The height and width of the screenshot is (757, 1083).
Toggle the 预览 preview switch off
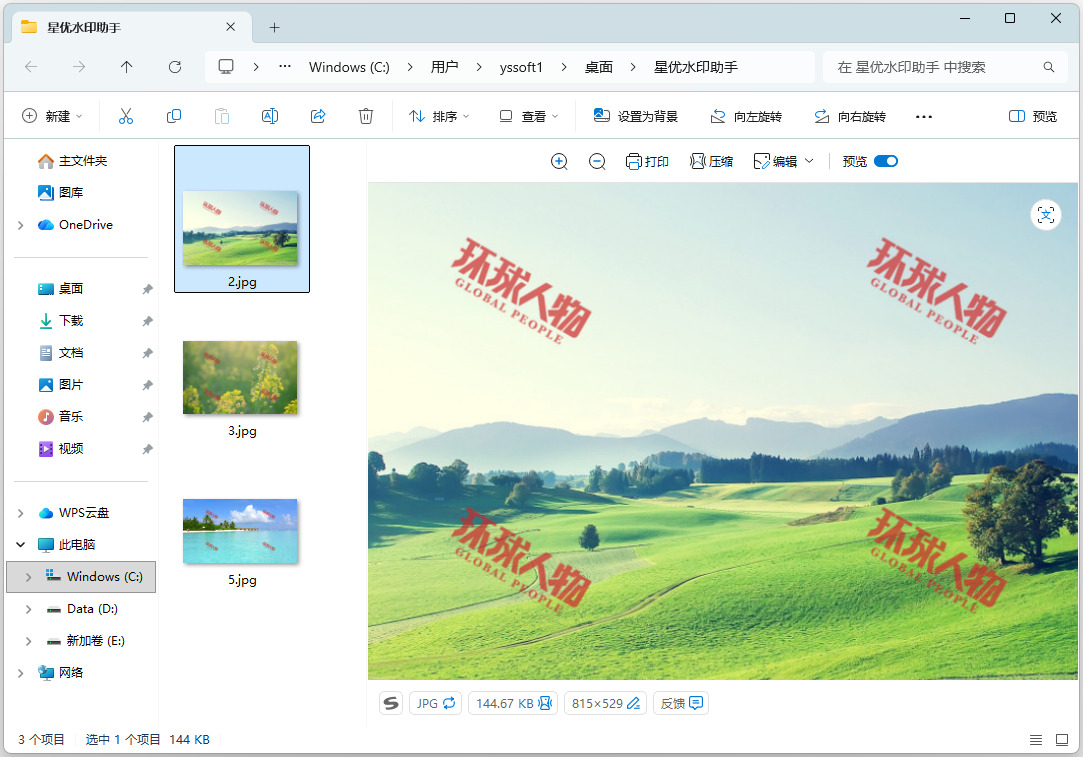(x=885, y=162)
